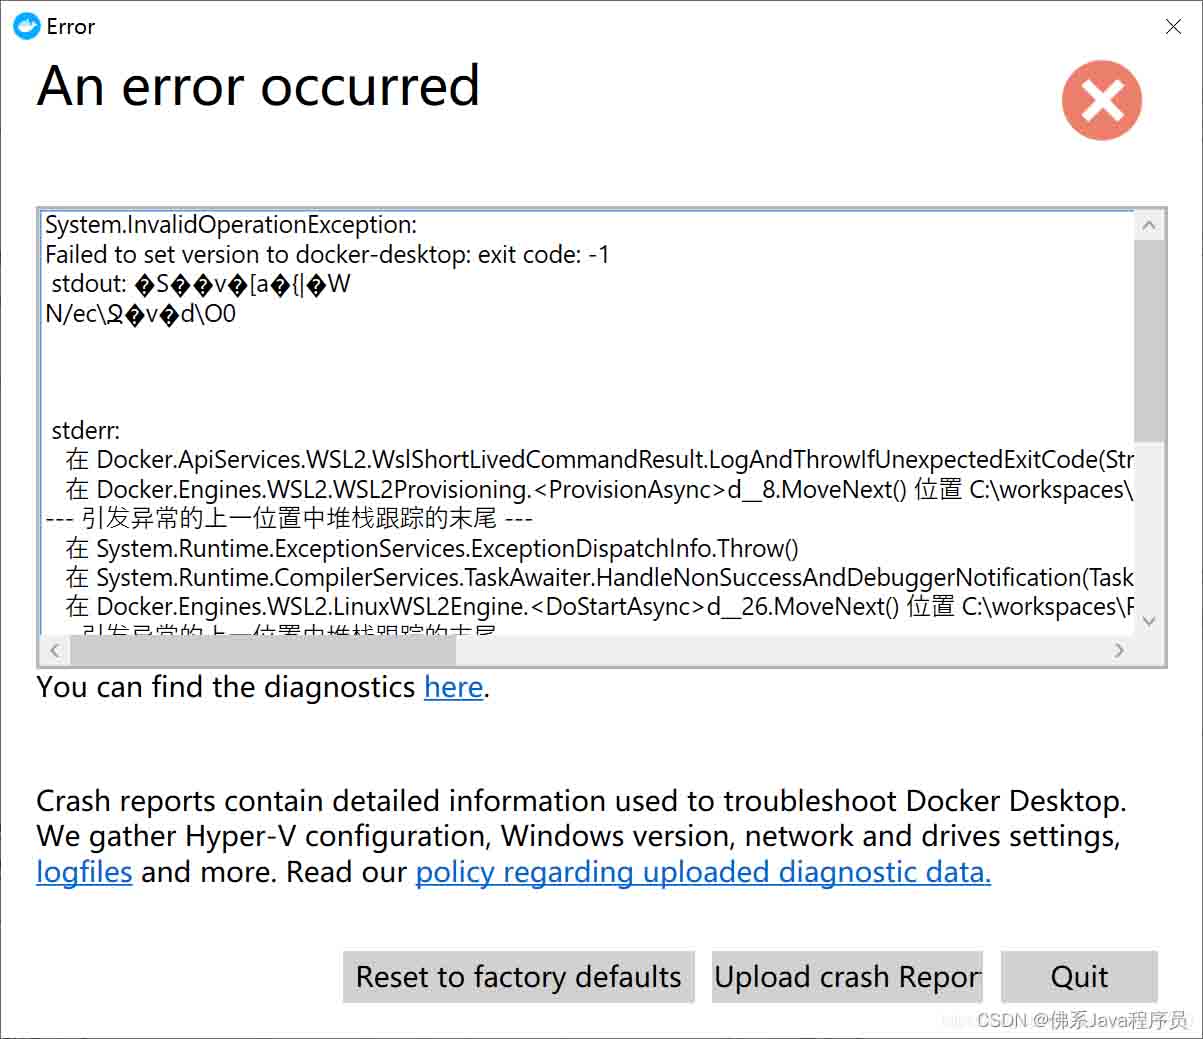Screen dimensions: 1203x1039
Task: Open the logfiles link
Action: tap(84, 872)
